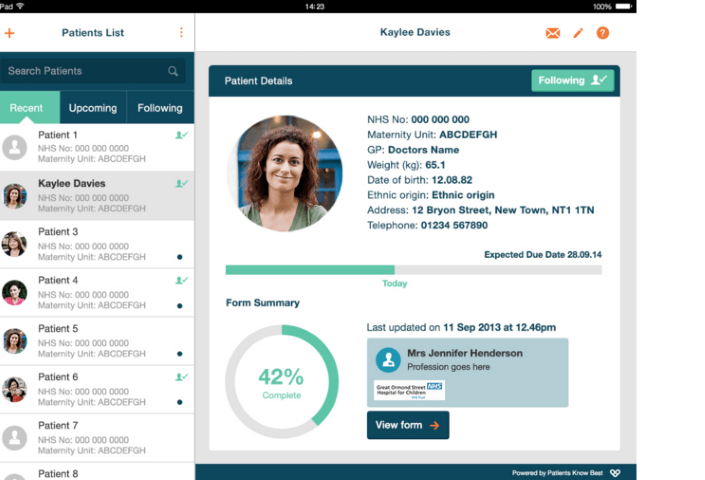Click the Kaylee Davies header title

coord(415,32)
